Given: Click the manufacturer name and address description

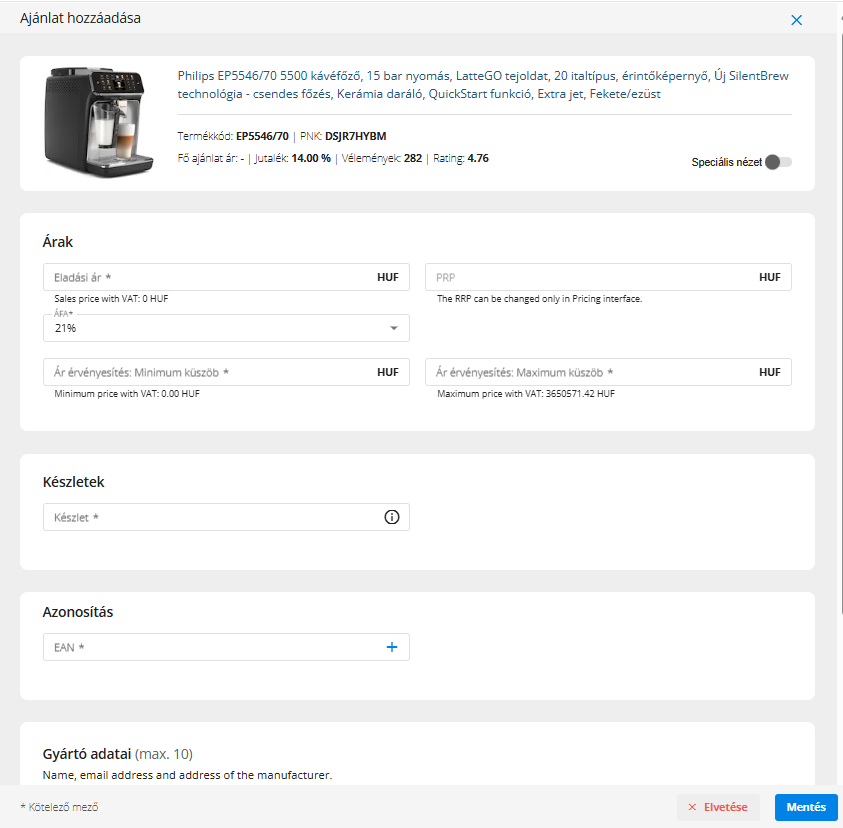Looking at the screenshot, I should click(x=187, y=775).
